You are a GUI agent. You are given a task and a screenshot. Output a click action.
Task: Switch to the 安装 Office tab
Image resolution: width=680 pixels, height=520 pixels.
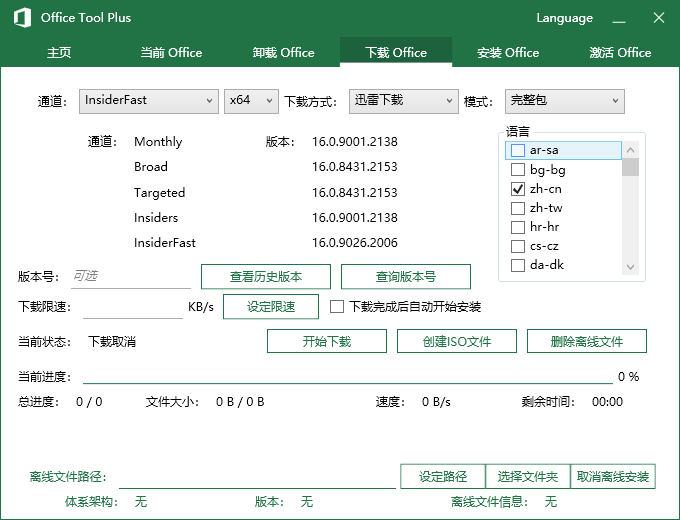pos(508,53)
